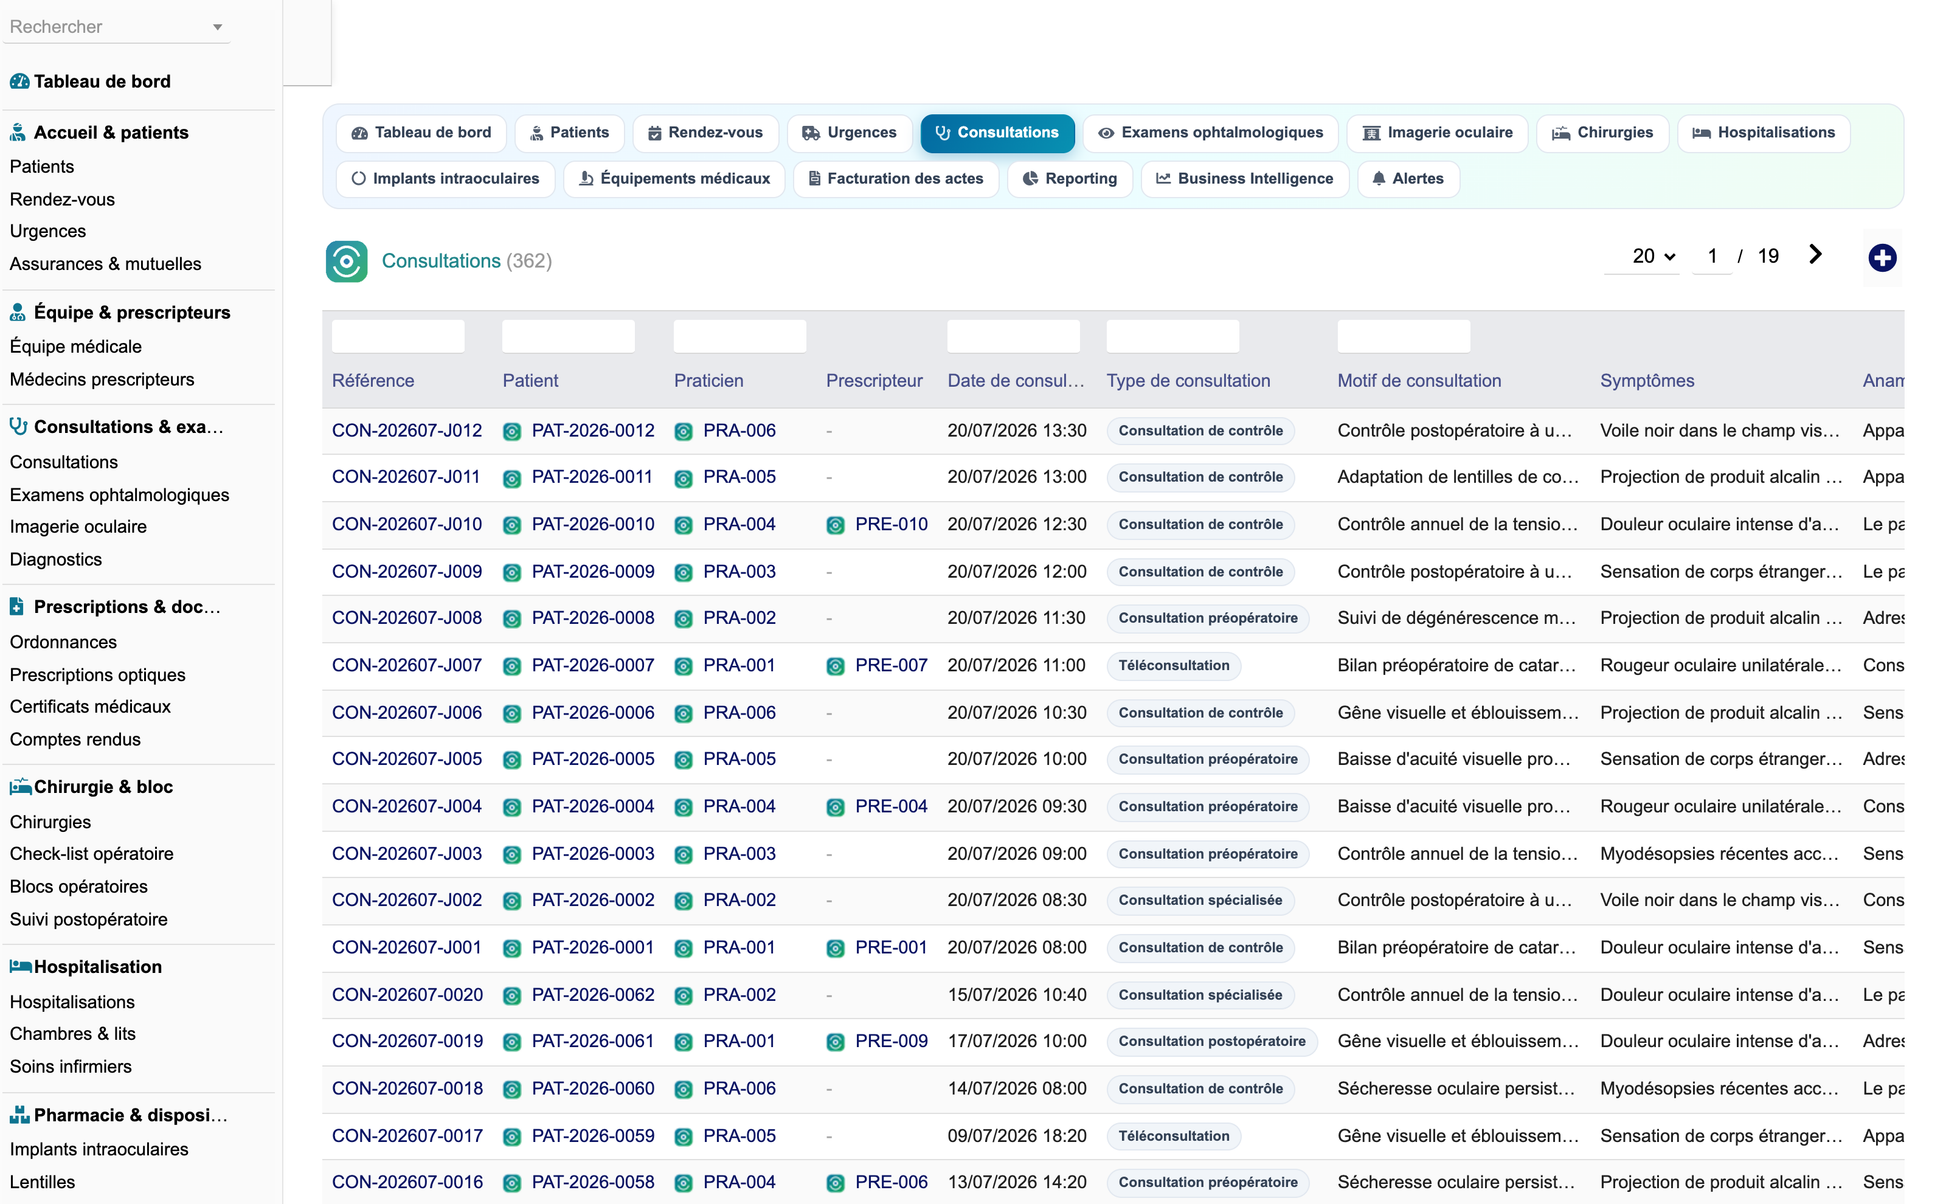Sort by the Symptômes column header
This screenshot has height=1204, width=1946.
(x=1647, y=381)
